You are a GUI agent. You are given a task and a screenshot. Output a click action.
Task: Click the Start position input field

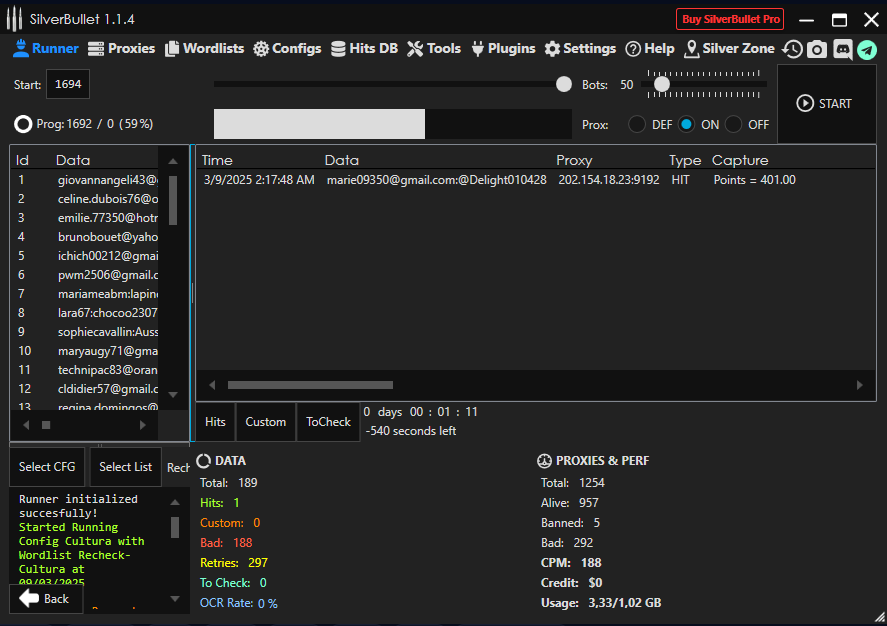pos(68,85)
